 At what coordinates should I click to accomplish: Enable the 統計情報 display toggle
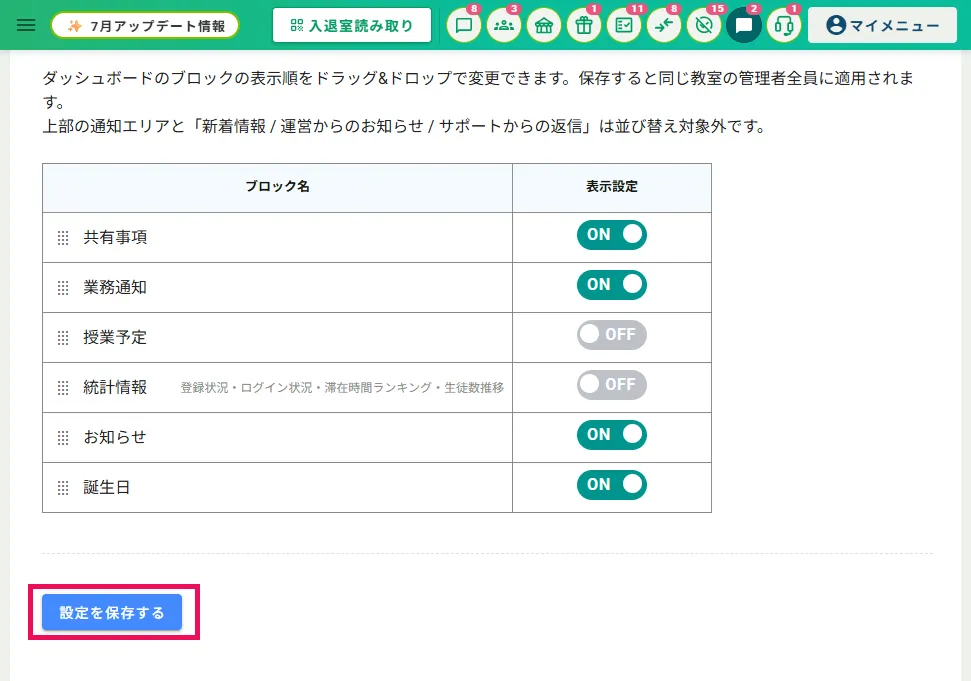(612, 384)
